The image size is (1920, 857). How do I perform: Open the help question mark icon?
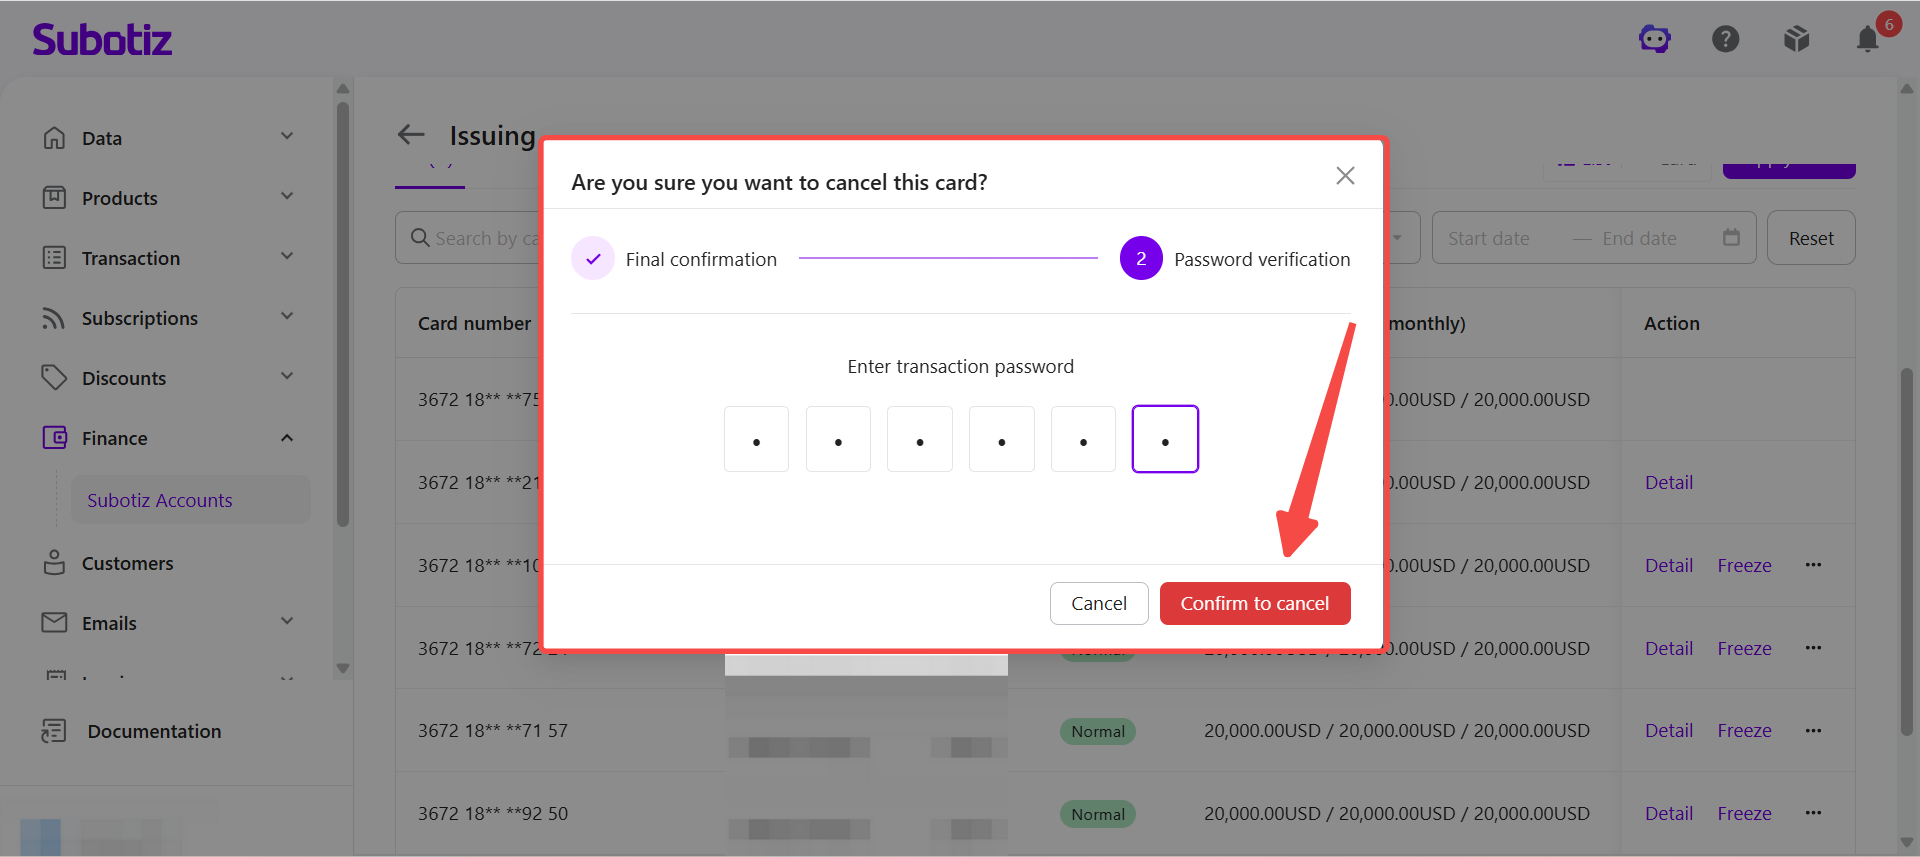coord(1725,39)
